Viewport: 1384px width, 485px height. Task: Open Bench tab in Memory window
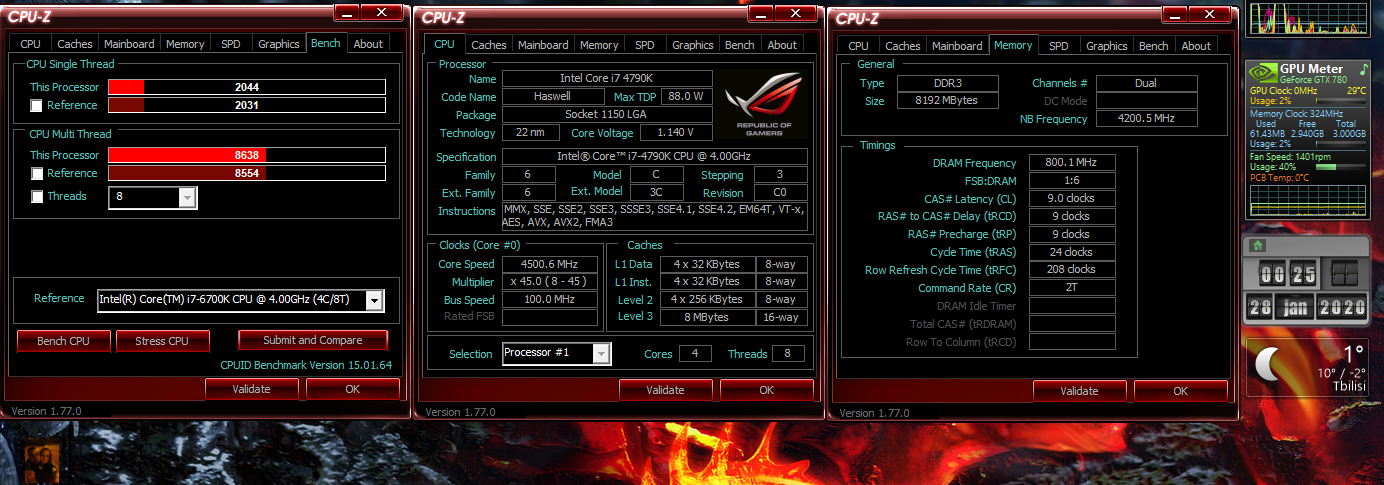pos(1154,46)
